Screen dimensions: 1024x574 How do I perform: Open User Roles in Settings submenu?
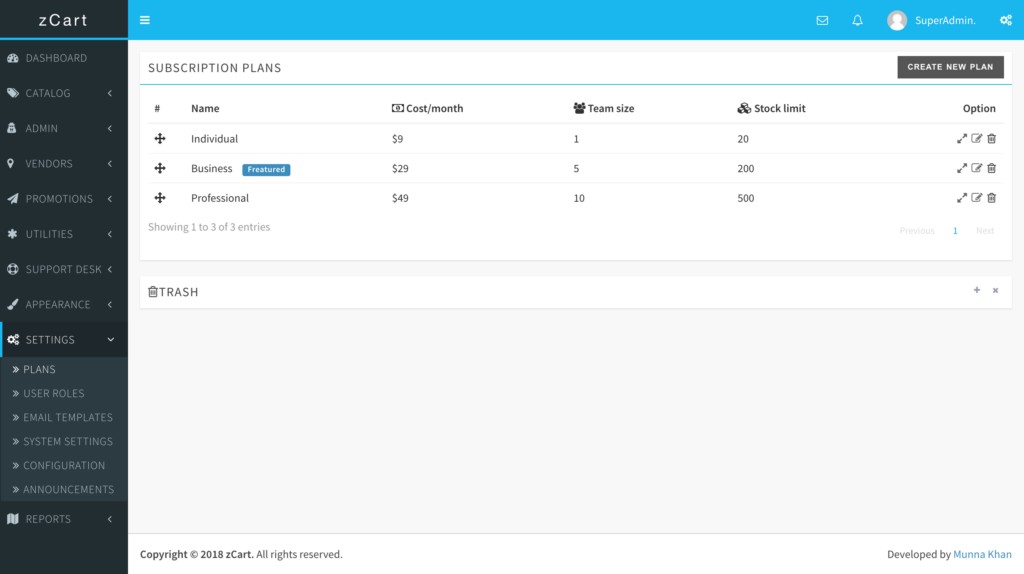[x=54, y=393]
